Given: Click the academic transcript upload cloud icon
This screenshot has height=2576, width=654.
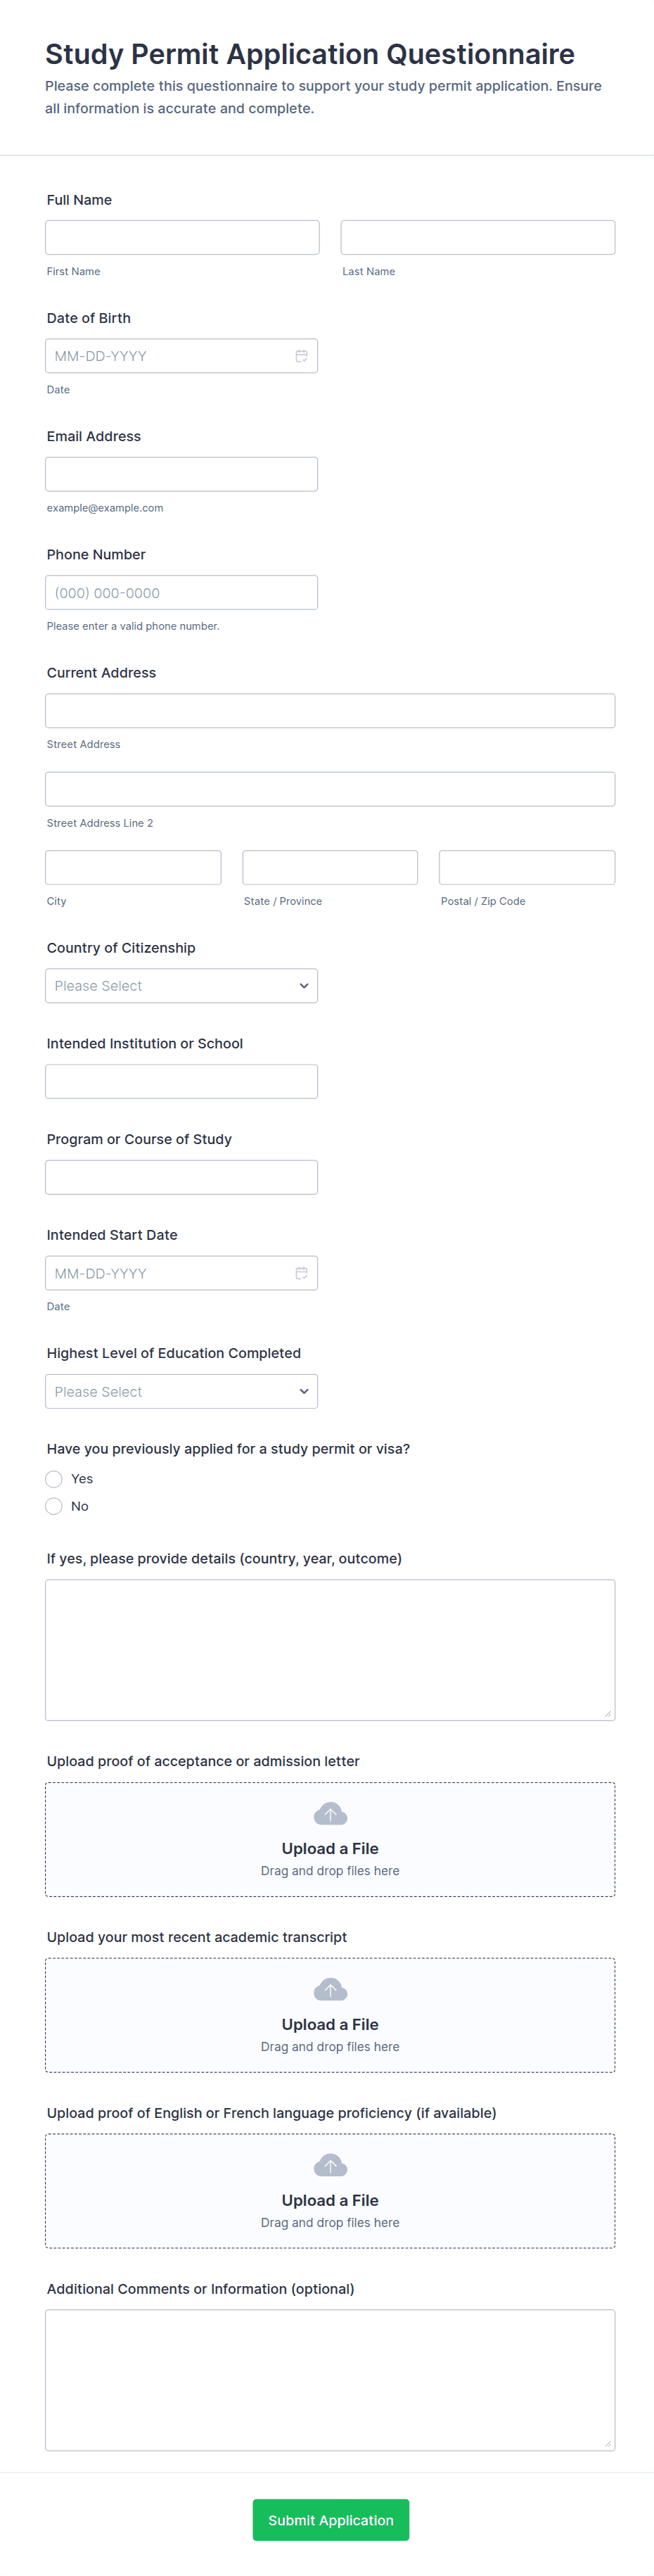Looking at the screenshot, I should (x=330, y=1990).
